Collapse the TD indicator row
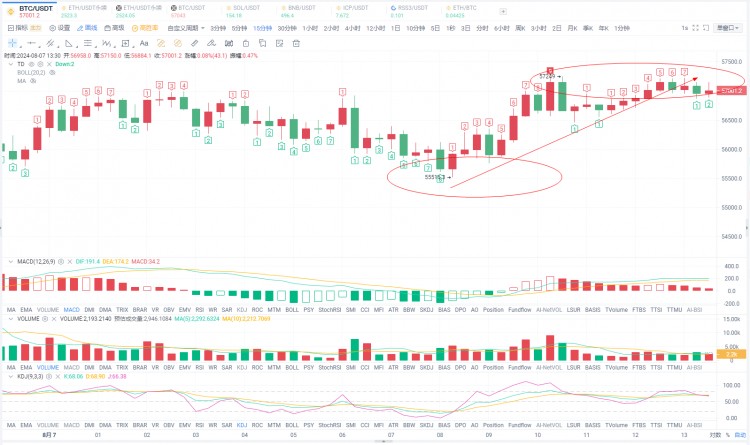 pos(11,64)
